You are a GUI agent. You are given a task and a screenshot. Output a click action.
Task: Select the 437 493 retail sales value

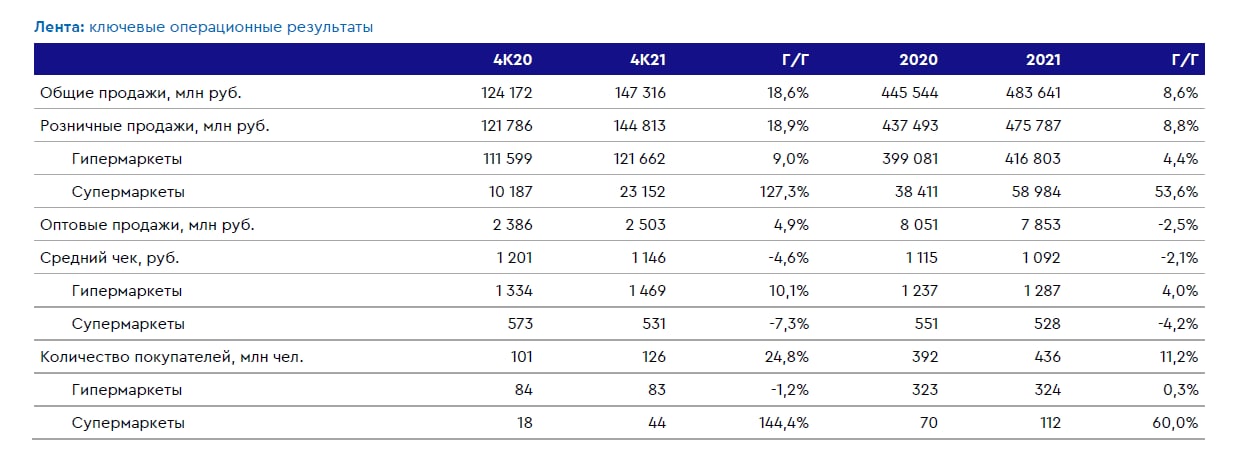908,126
